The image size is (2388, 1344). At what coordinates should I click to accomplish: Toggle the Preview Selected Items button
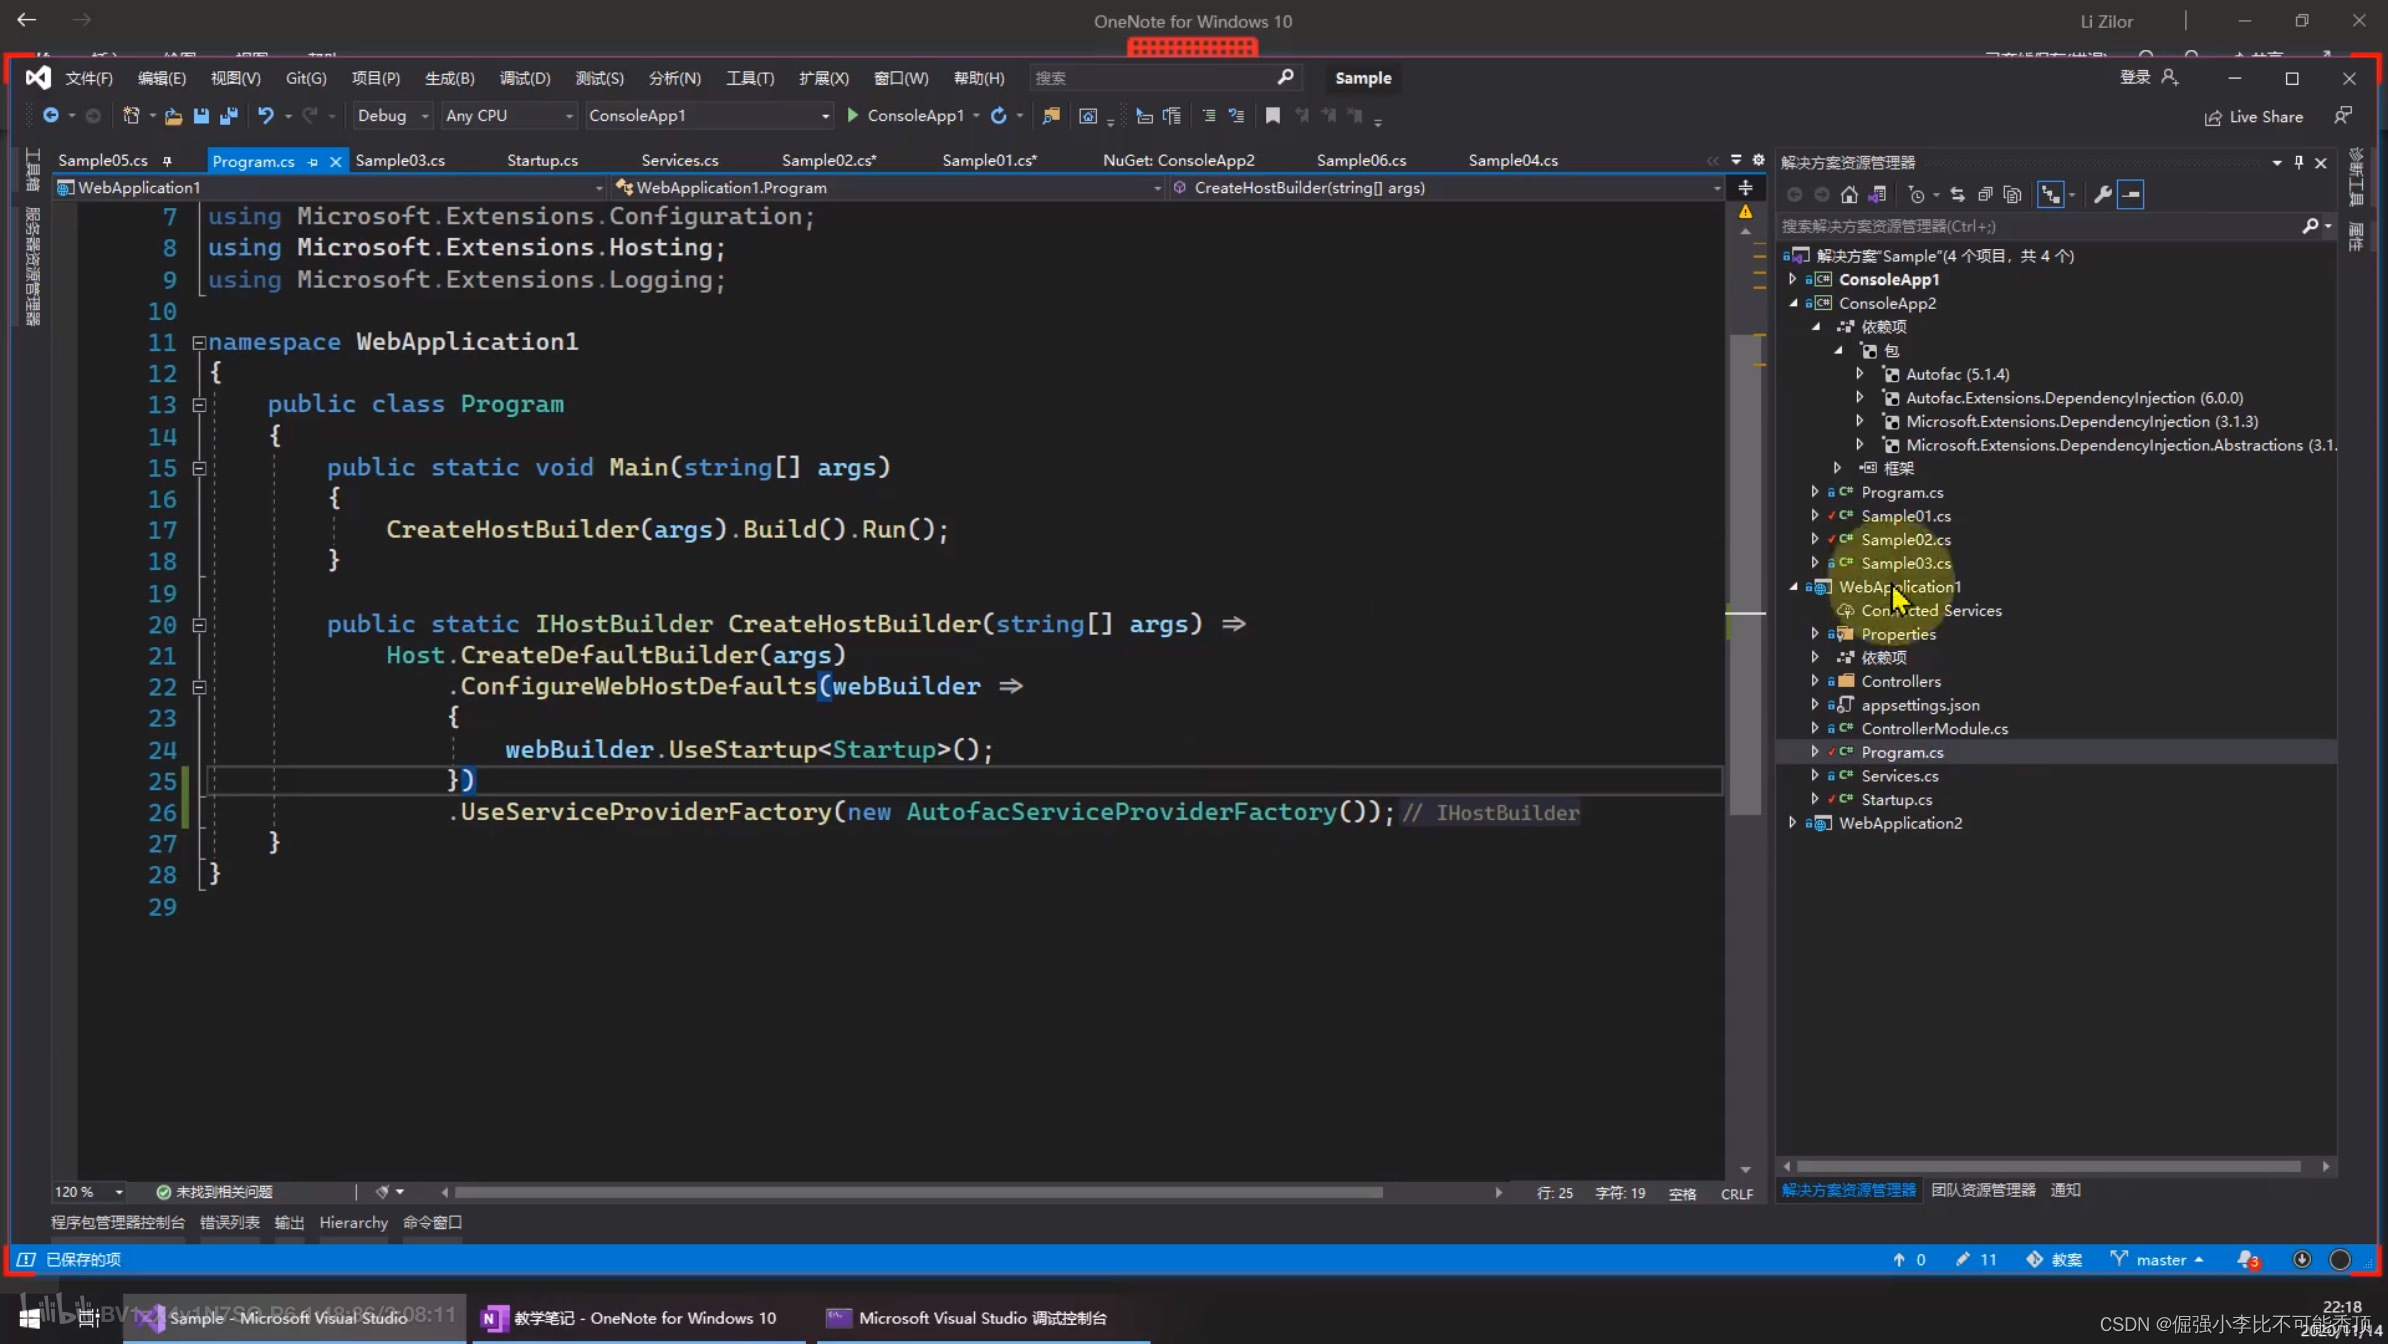tap(2131, 195)
